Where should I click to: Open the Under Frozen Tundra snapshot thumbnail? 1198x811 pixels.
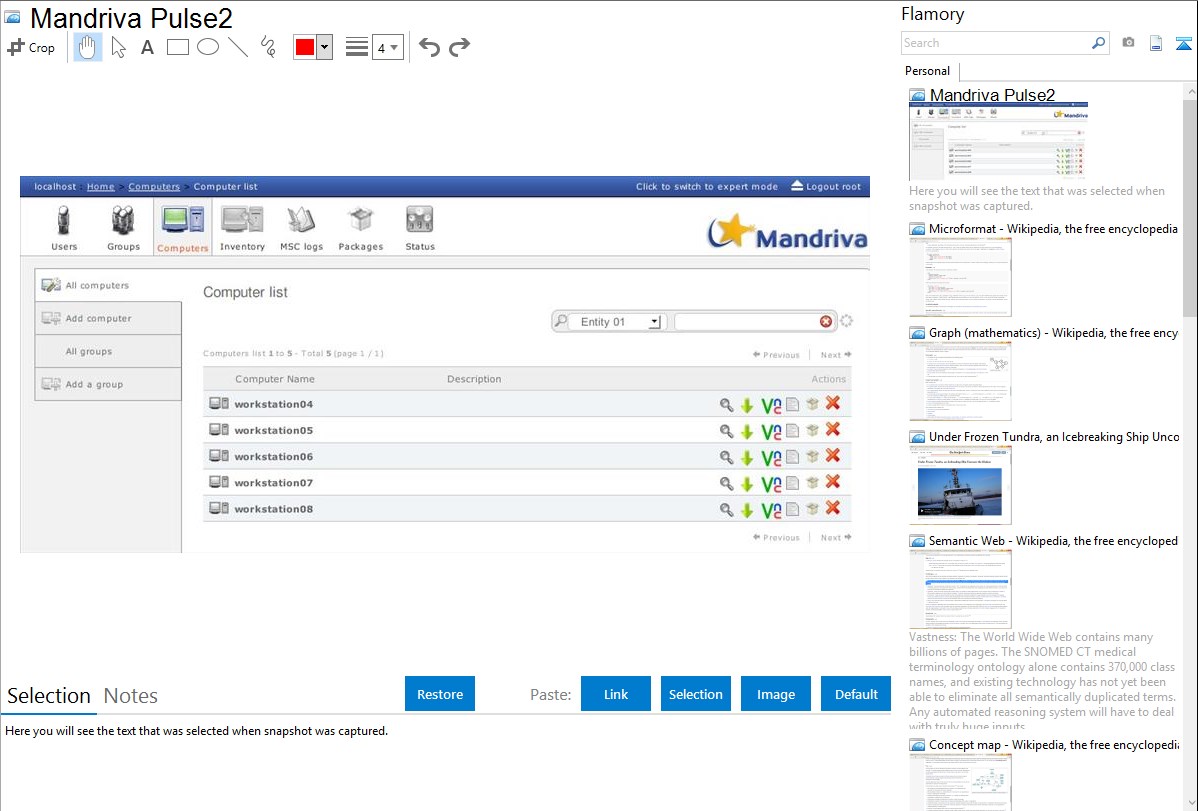pos(960,485)
